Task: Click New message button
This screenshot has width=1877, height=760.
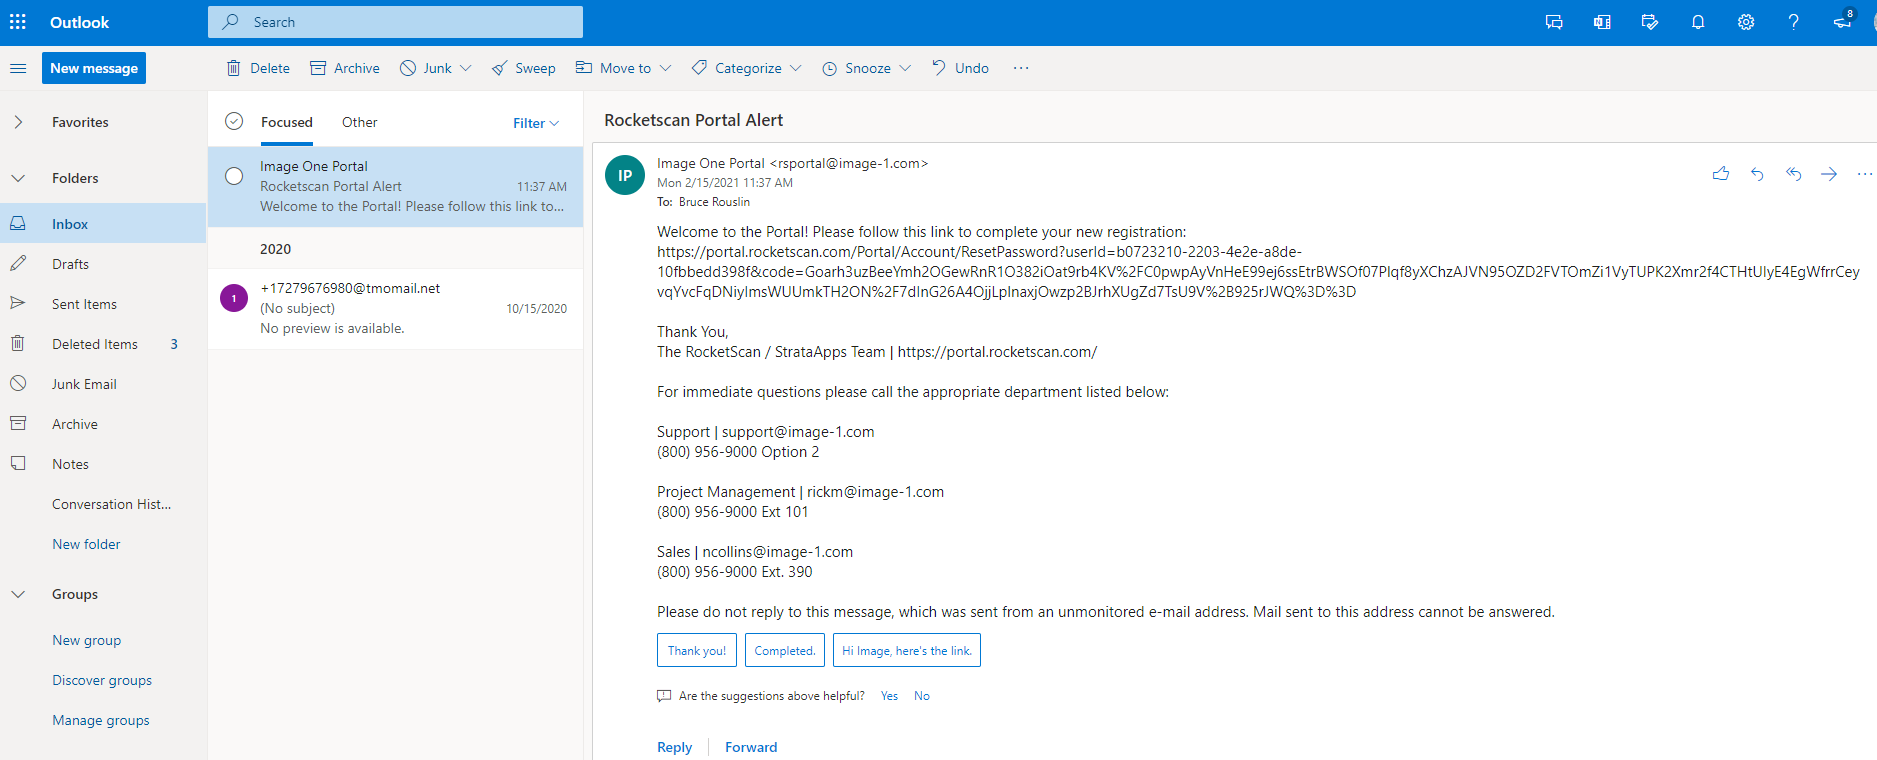Action: coord(94,68)
